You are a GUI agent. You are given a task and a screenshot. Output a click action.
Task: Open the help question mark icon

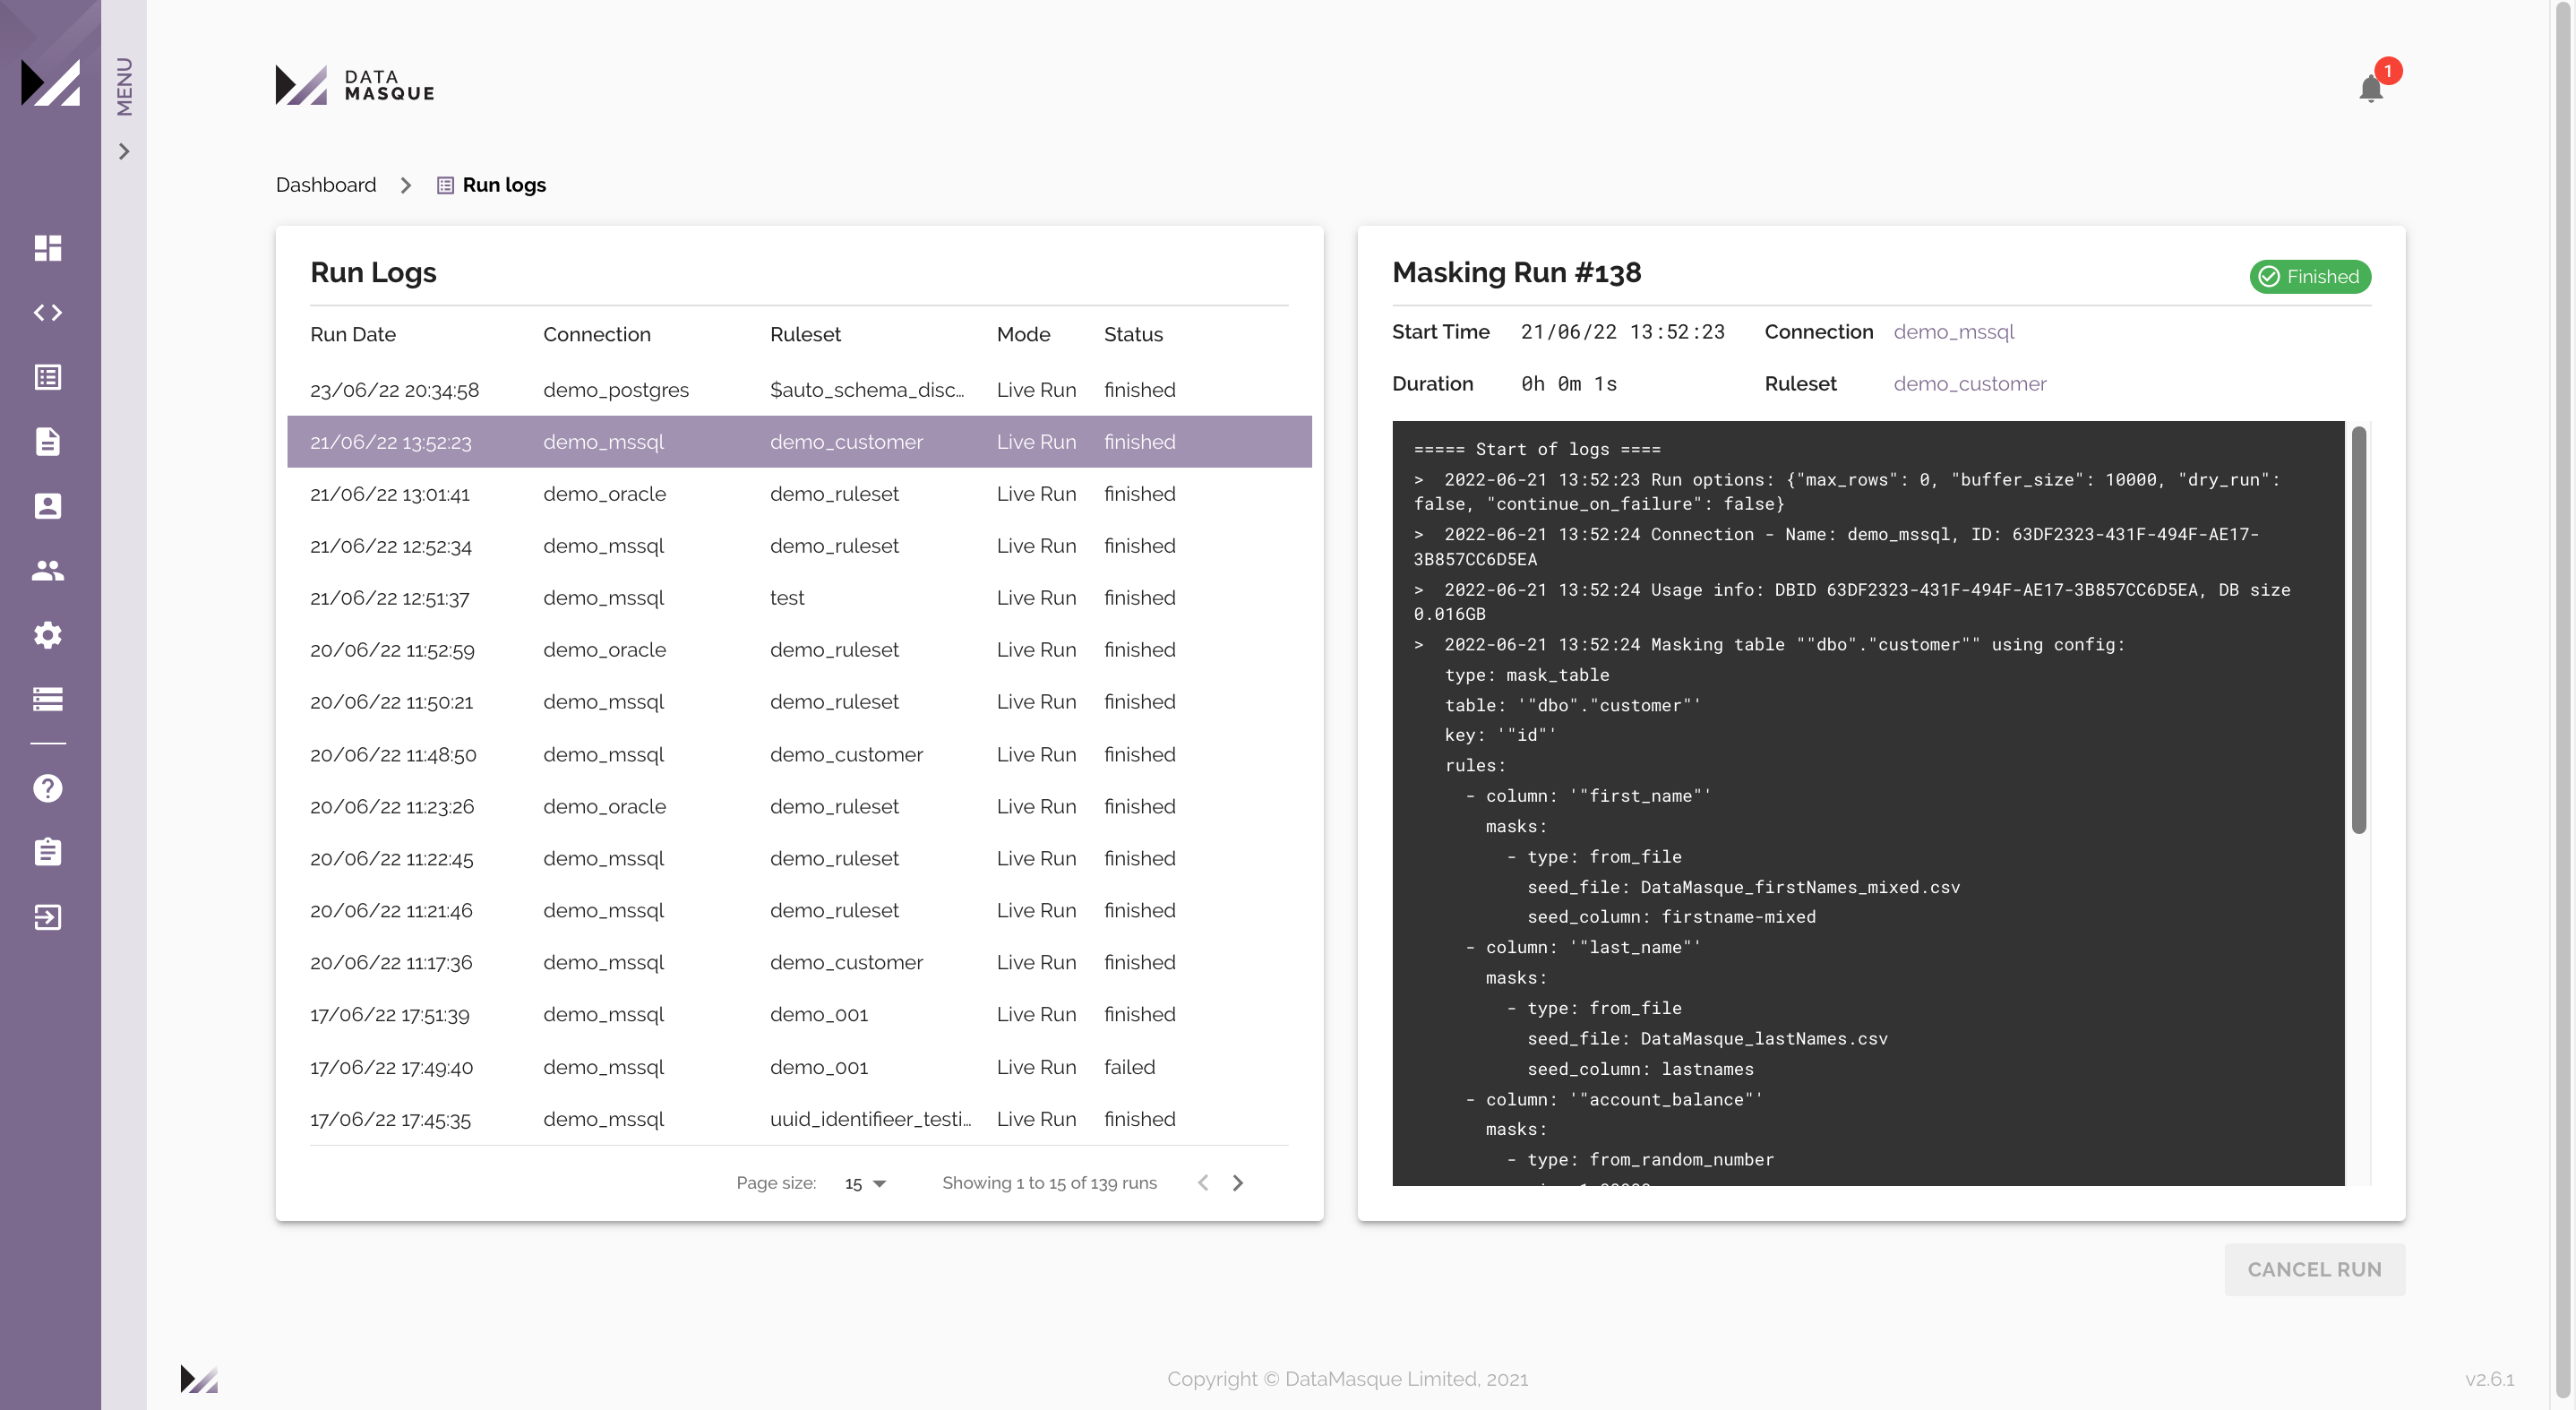click(48, 788)
